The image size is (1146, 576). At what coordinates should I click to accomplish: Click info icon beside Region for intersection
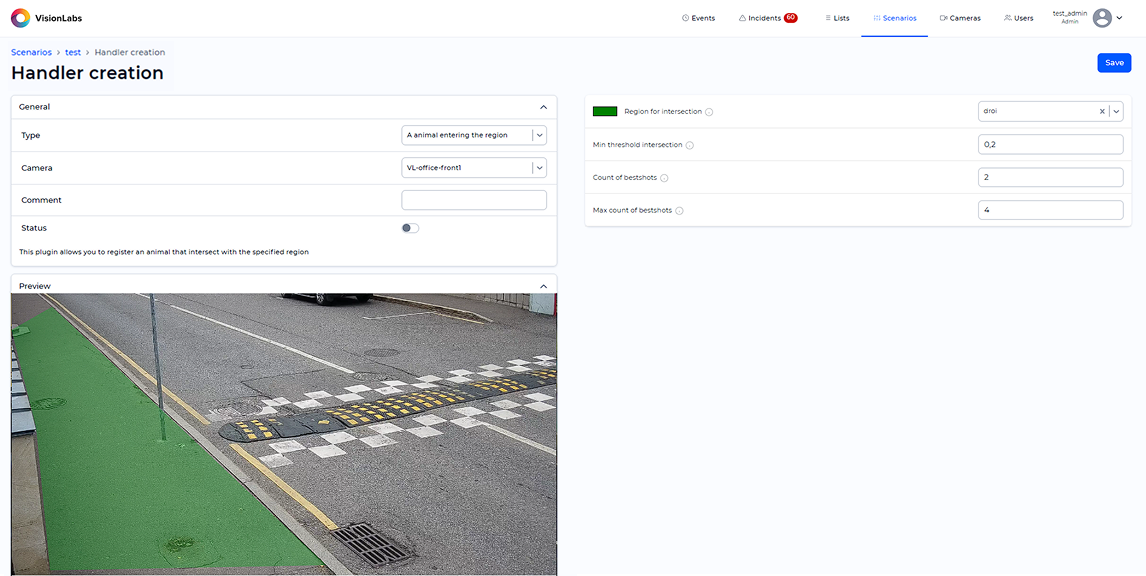[709, 112]
